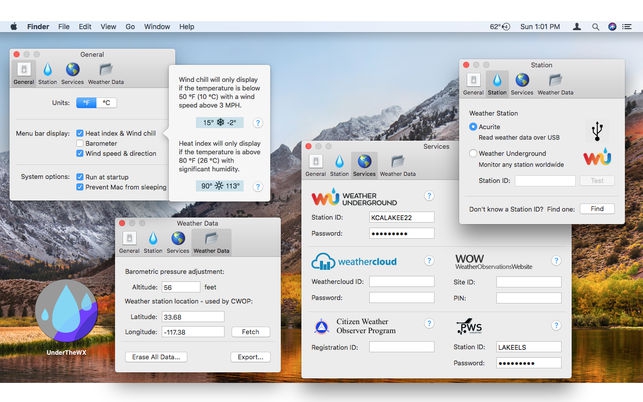The width and height of the screenshot is (643, 402).
Task: Enable the Barometer checkbox
Action: [x=80, y=144]
